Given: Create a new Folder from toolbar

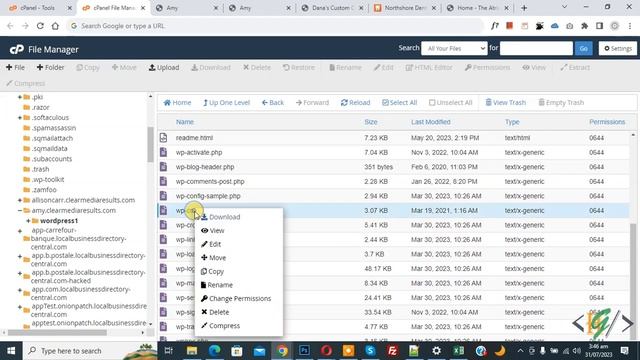Looking at the screenshot, I should pyautogui.click(x=50, y=67).
